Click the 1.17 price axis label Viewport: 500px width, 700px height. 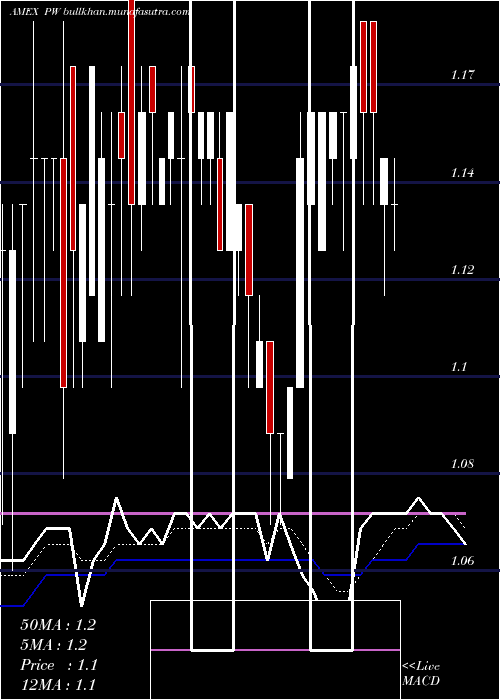462,75
